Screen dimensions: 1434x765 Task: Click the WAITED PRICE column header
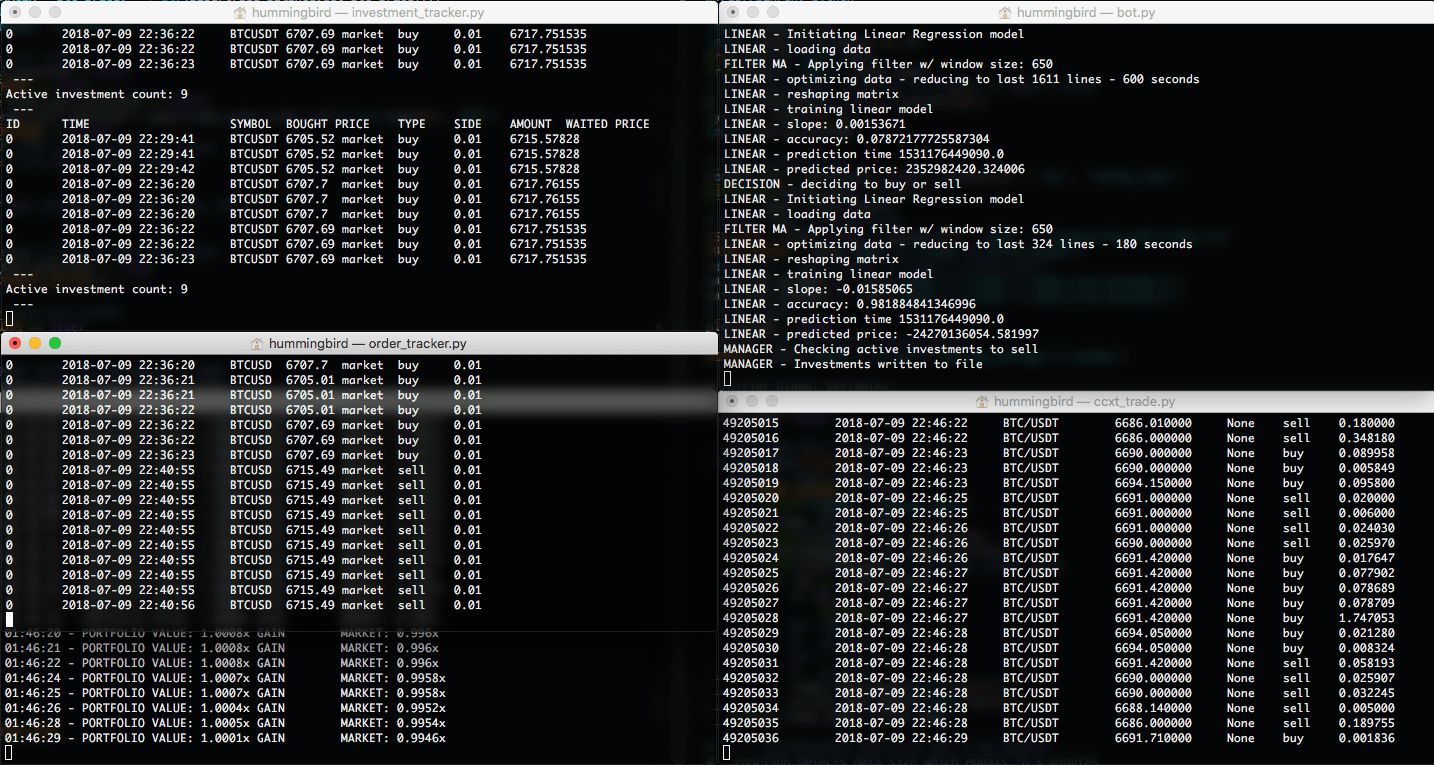[x=607, y=124]
